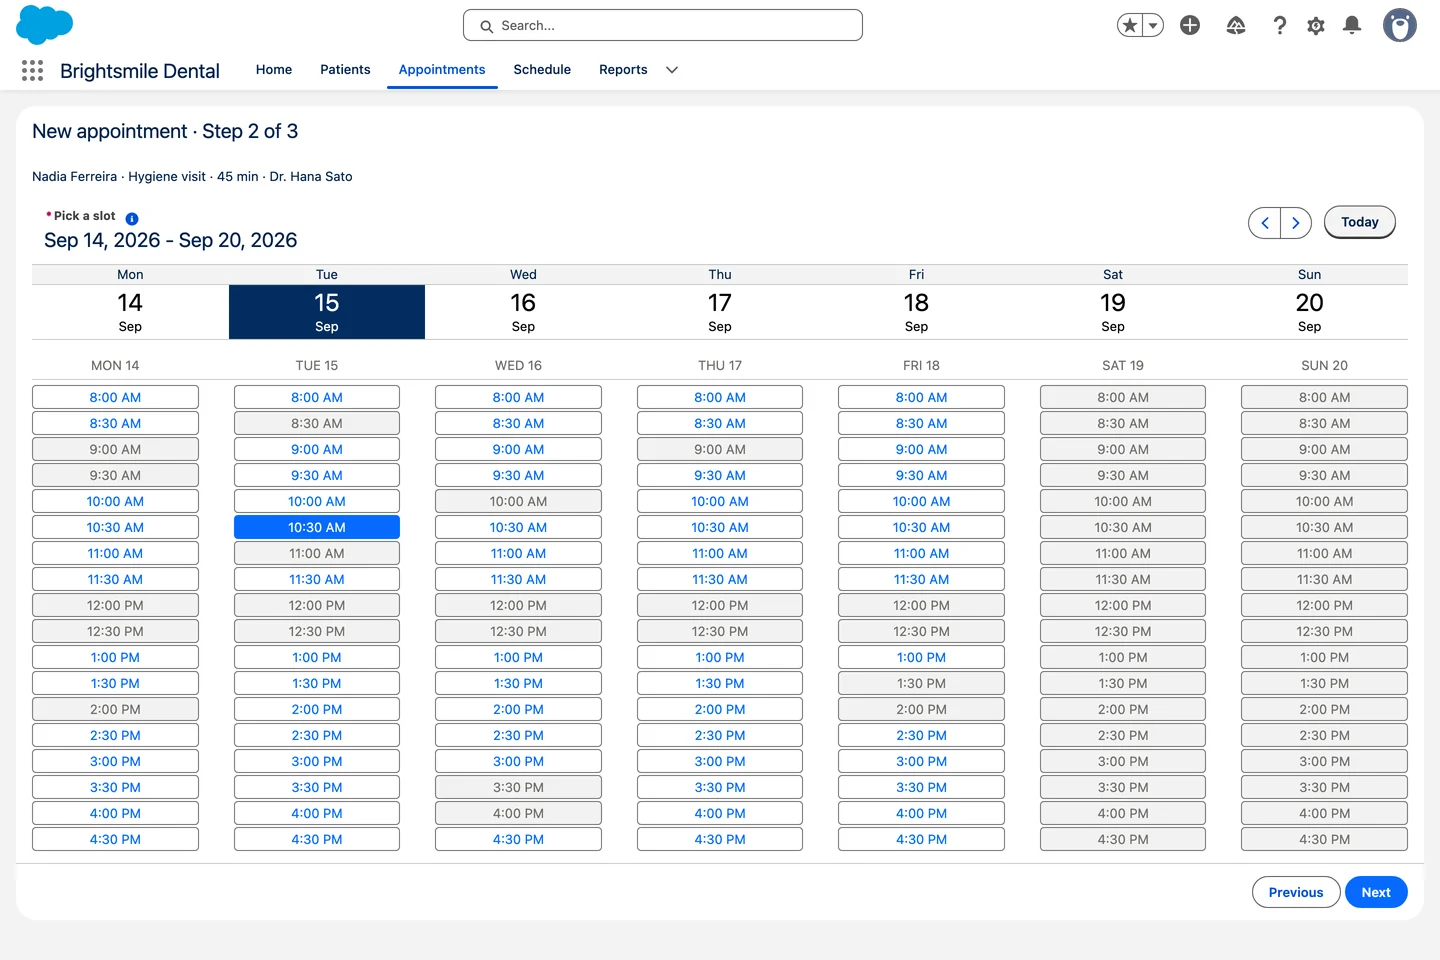Pick the Thursday 1:00 PM slot
The image size is (1440, 960).
(720, 657)
